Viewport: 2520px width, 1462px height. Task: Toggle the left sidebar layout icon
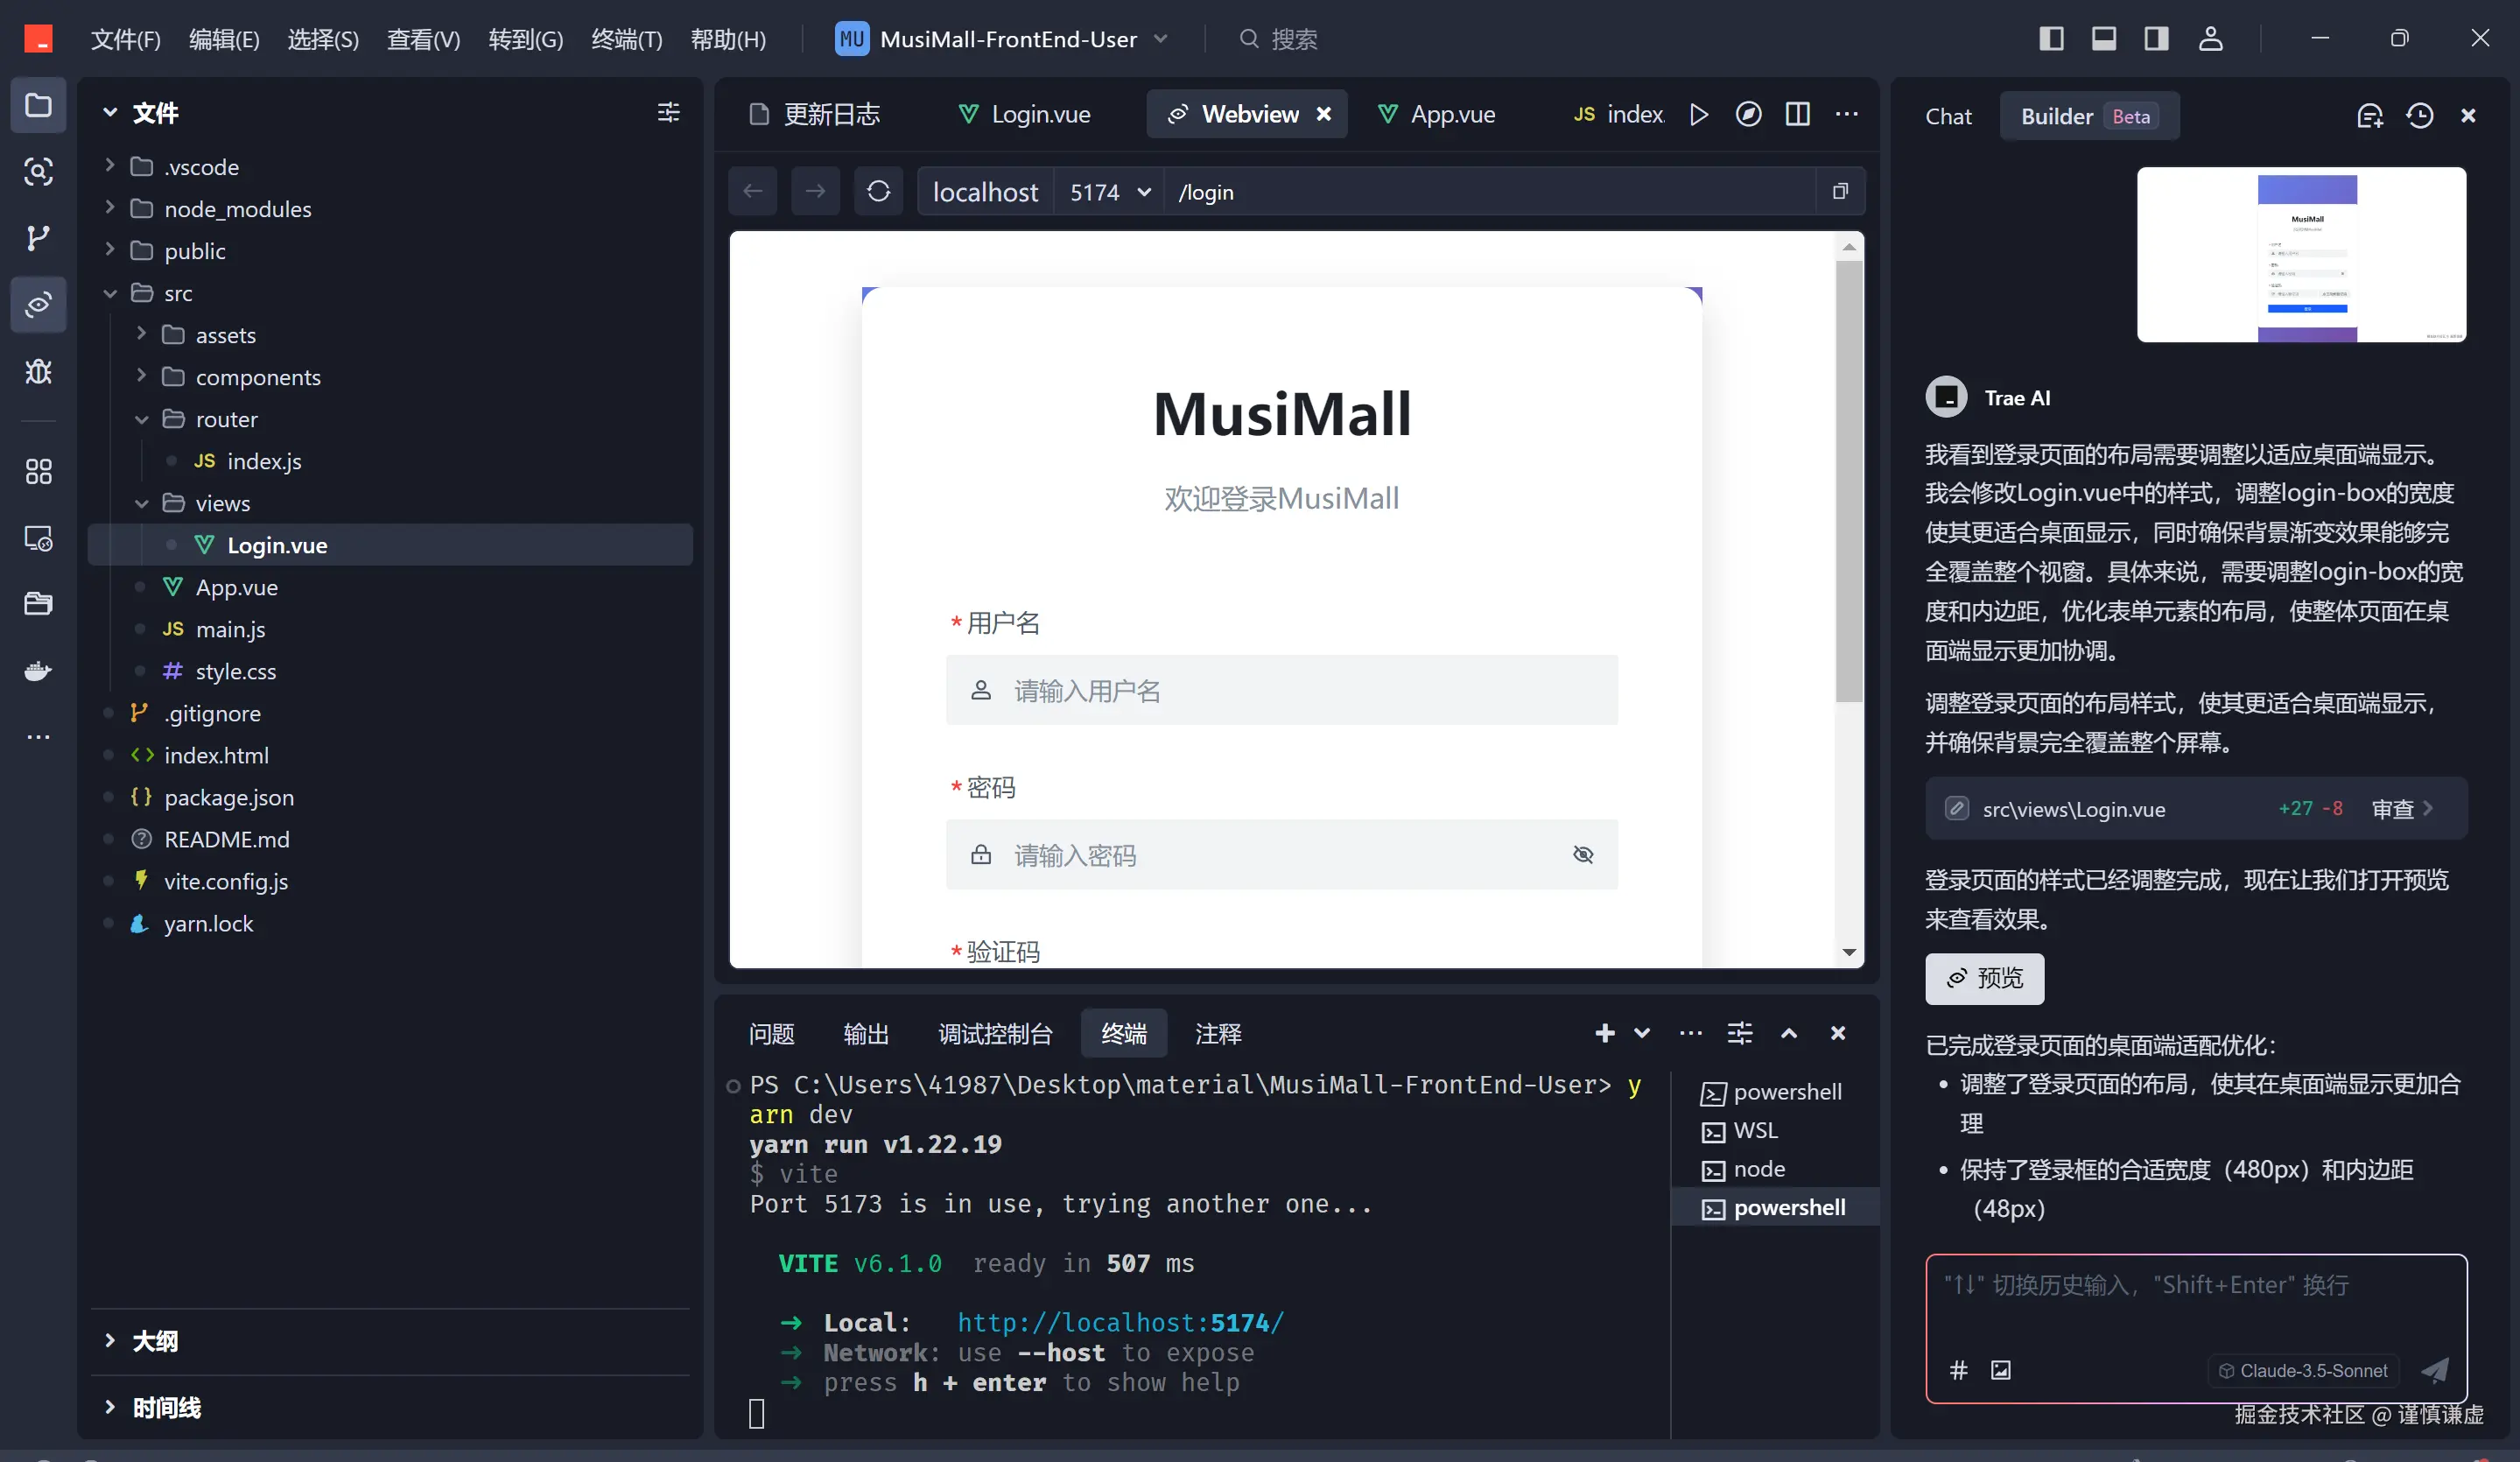[2051, 39]
